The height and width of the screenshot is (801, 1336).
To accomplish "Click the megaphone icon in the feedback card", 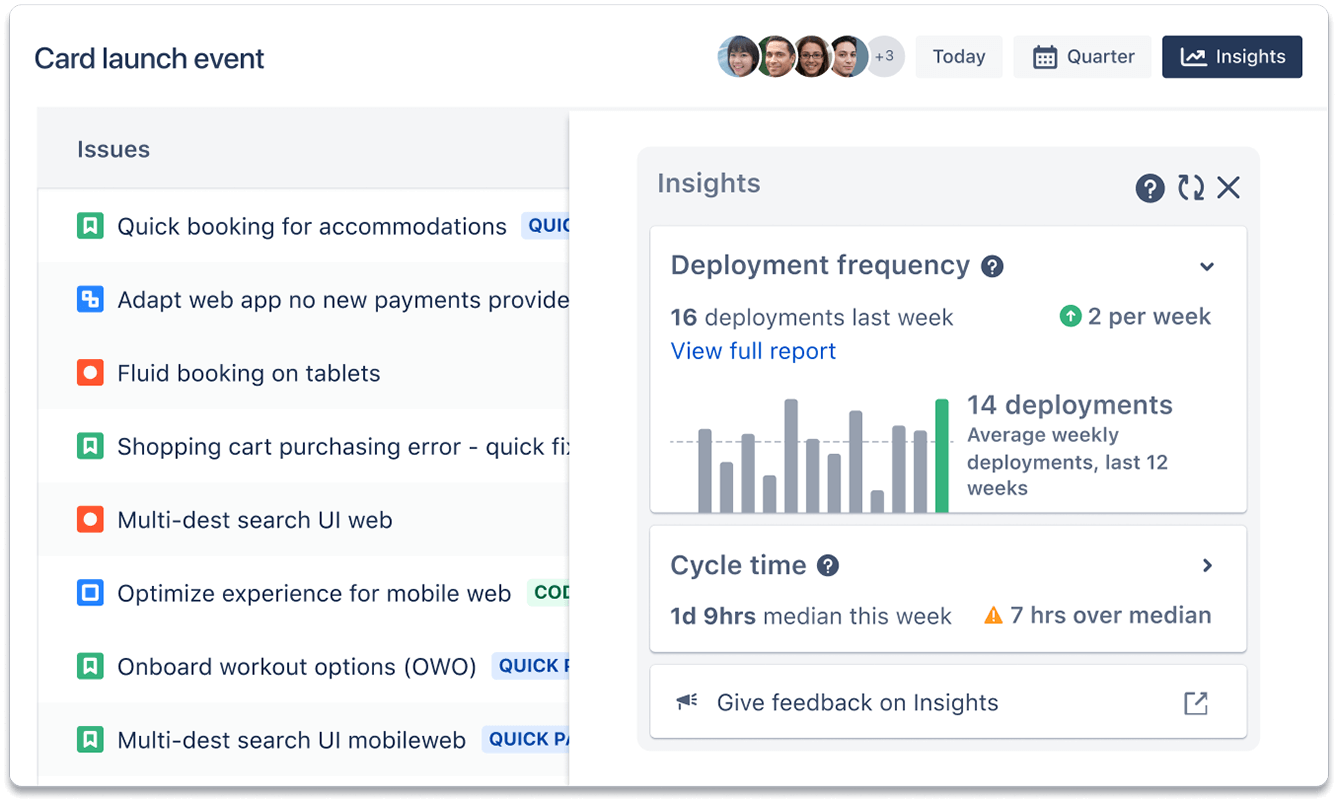I will [686, 702].
